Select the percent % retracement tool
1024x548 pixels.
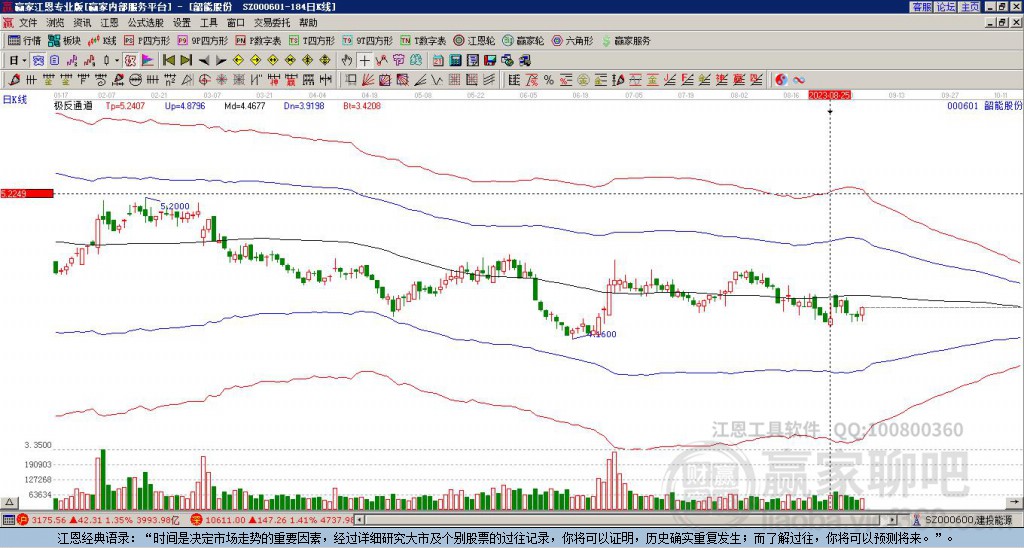point(549,80)
